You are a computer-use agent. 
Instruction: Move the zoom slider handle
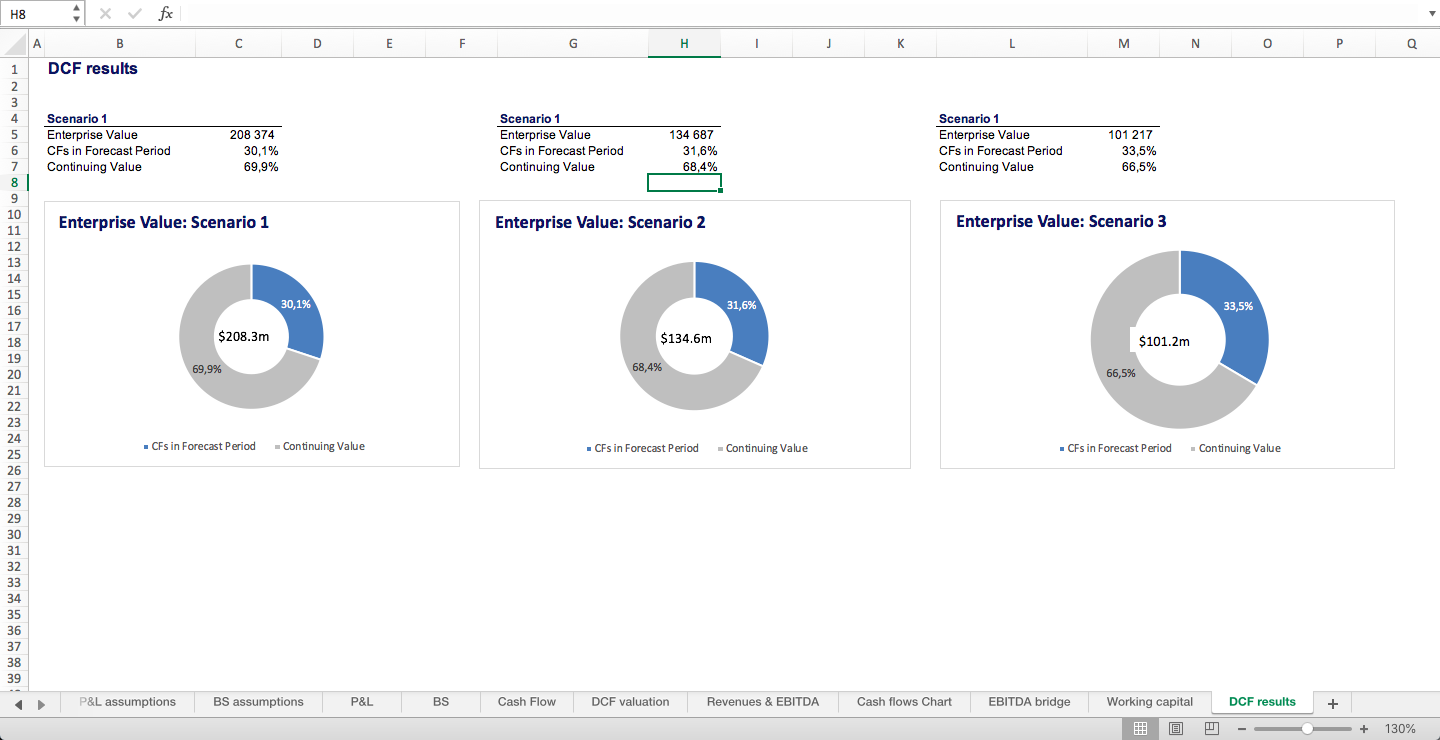(x=1307, y=729)
